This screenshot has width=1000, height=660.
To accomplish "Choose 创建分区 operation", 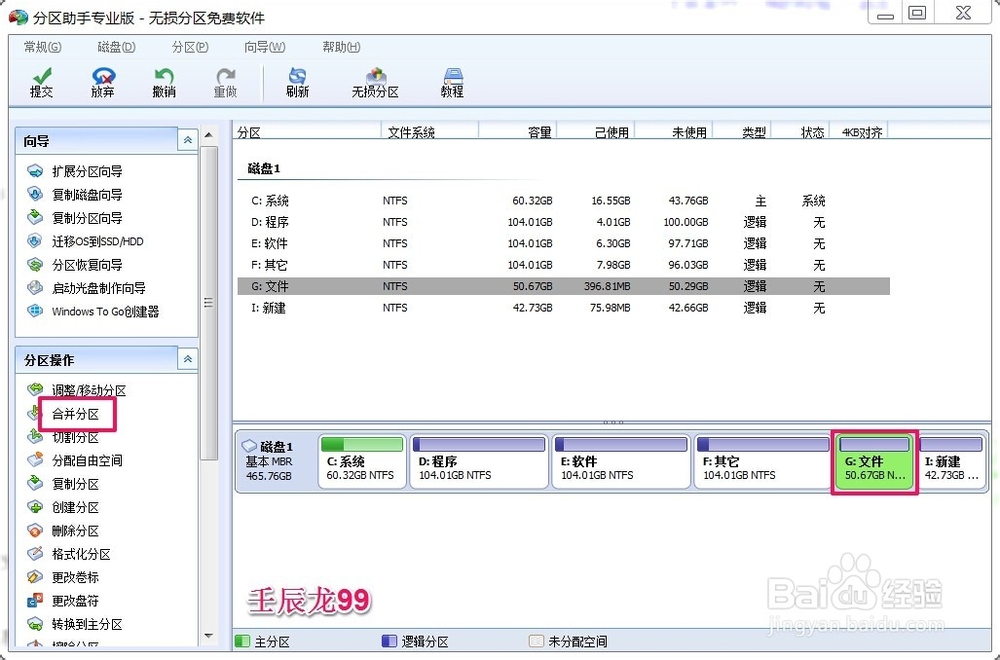I will tap(62, 508).
